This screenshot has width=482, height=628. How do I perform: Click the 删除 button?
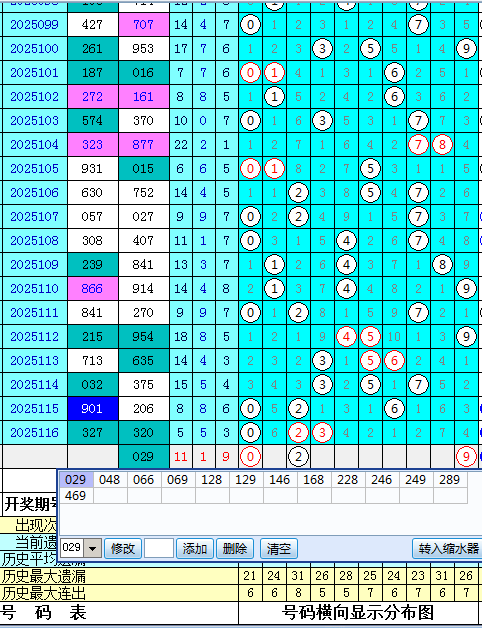tap(235, 548)
